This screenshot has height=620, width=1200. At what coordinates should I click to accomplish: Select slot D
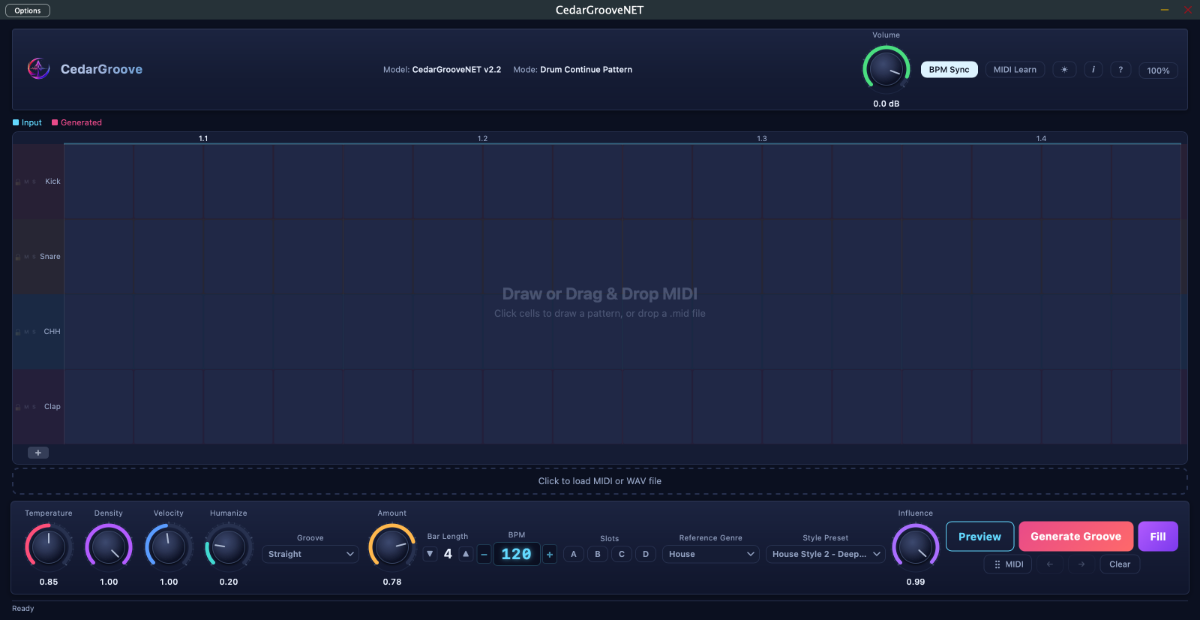pyautogui.click(x=645, y=554)
